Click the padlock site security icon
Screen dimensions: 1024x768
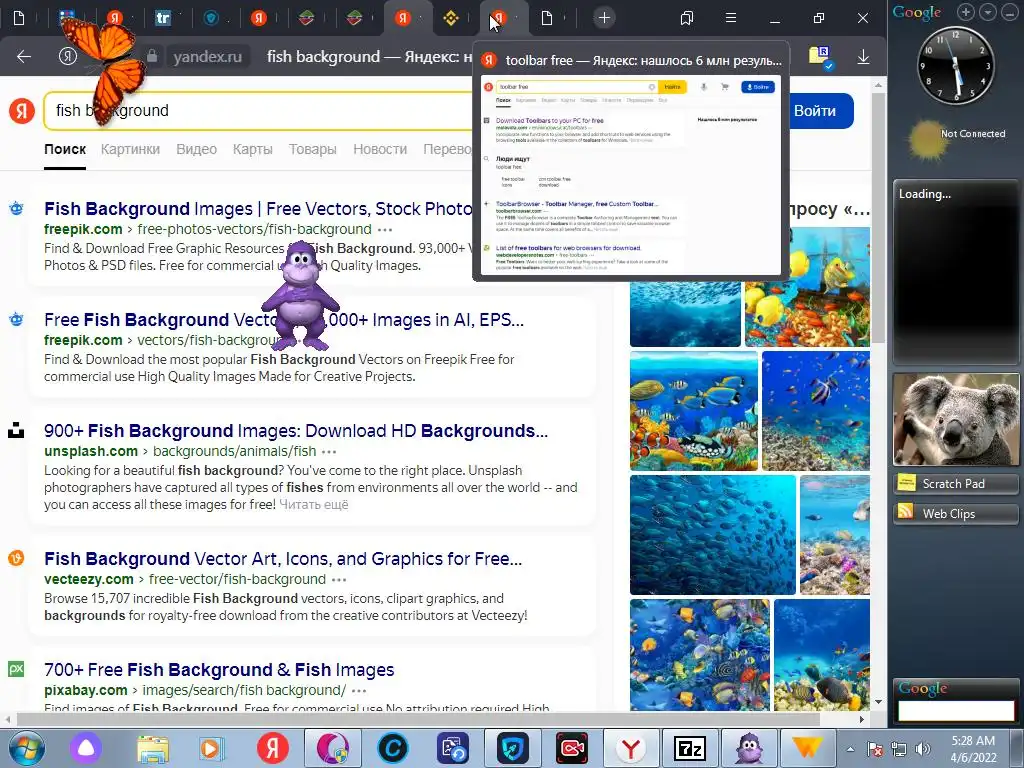[152, 57]
